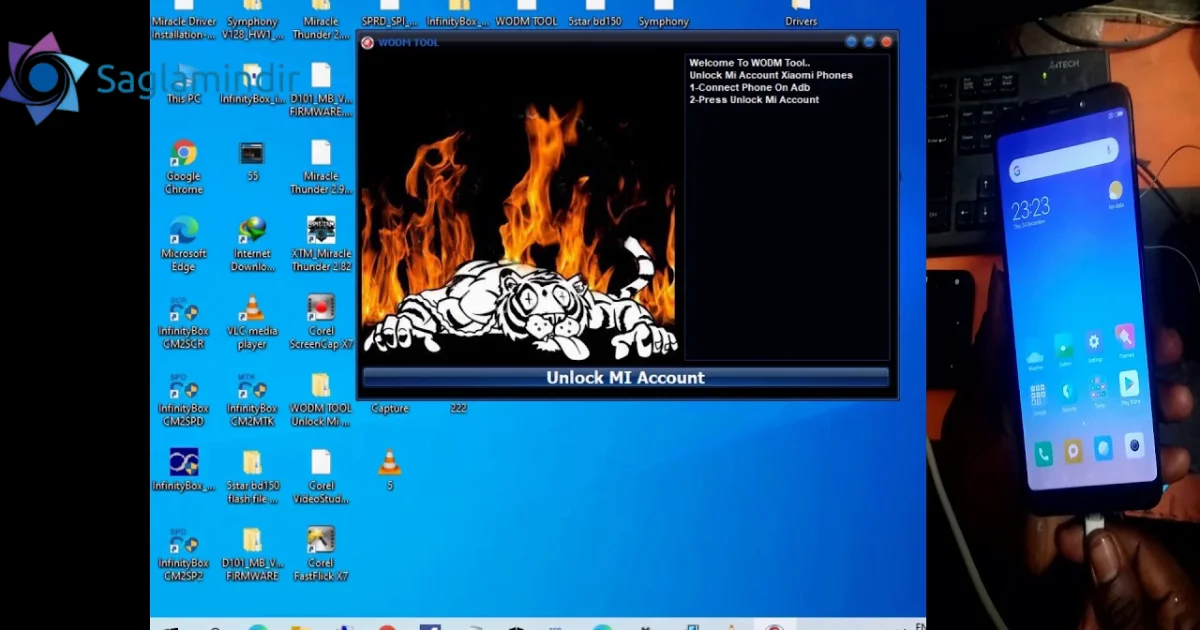Select the desktop icon labeled 55
1200x630 pixels.
(x=252, y=161)
